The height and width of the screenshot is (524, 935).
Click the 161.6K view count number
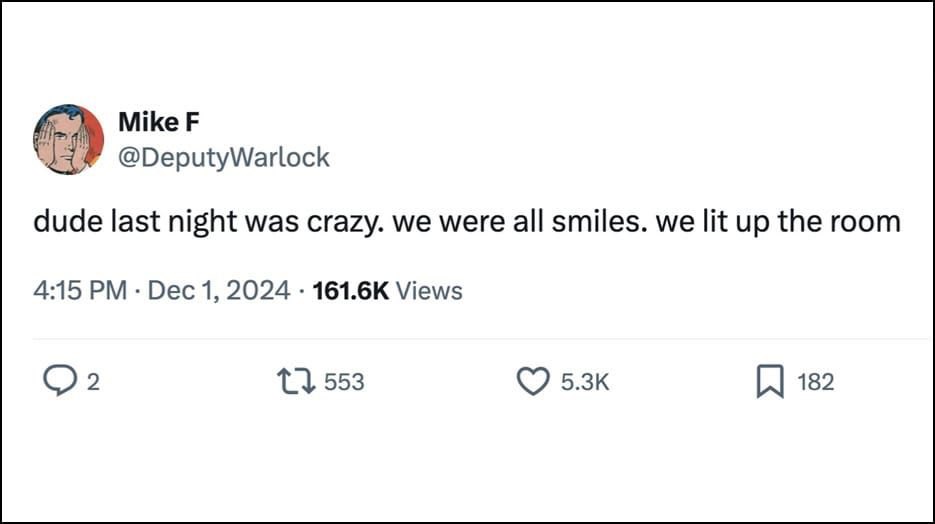(x=350, y=291)
